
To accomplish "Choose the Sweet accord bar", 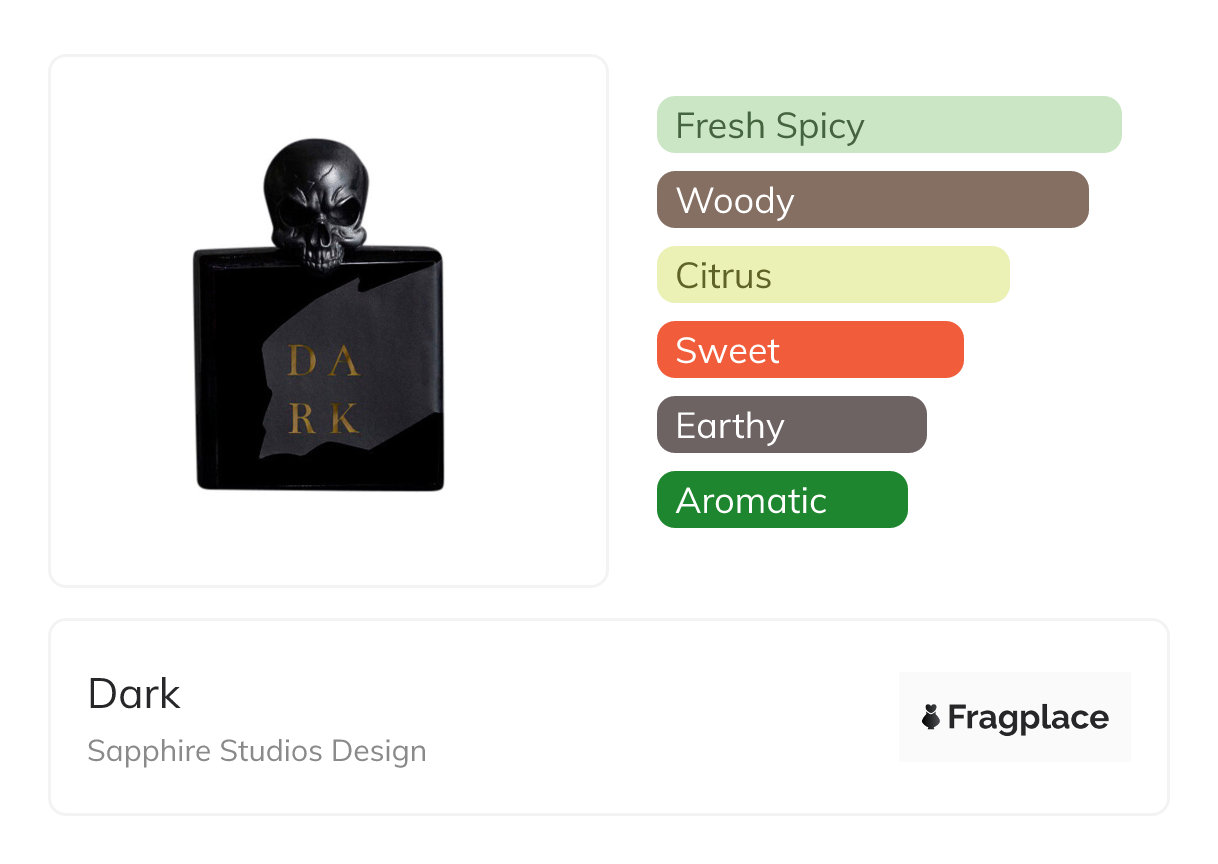I will [x=810, y=350].
